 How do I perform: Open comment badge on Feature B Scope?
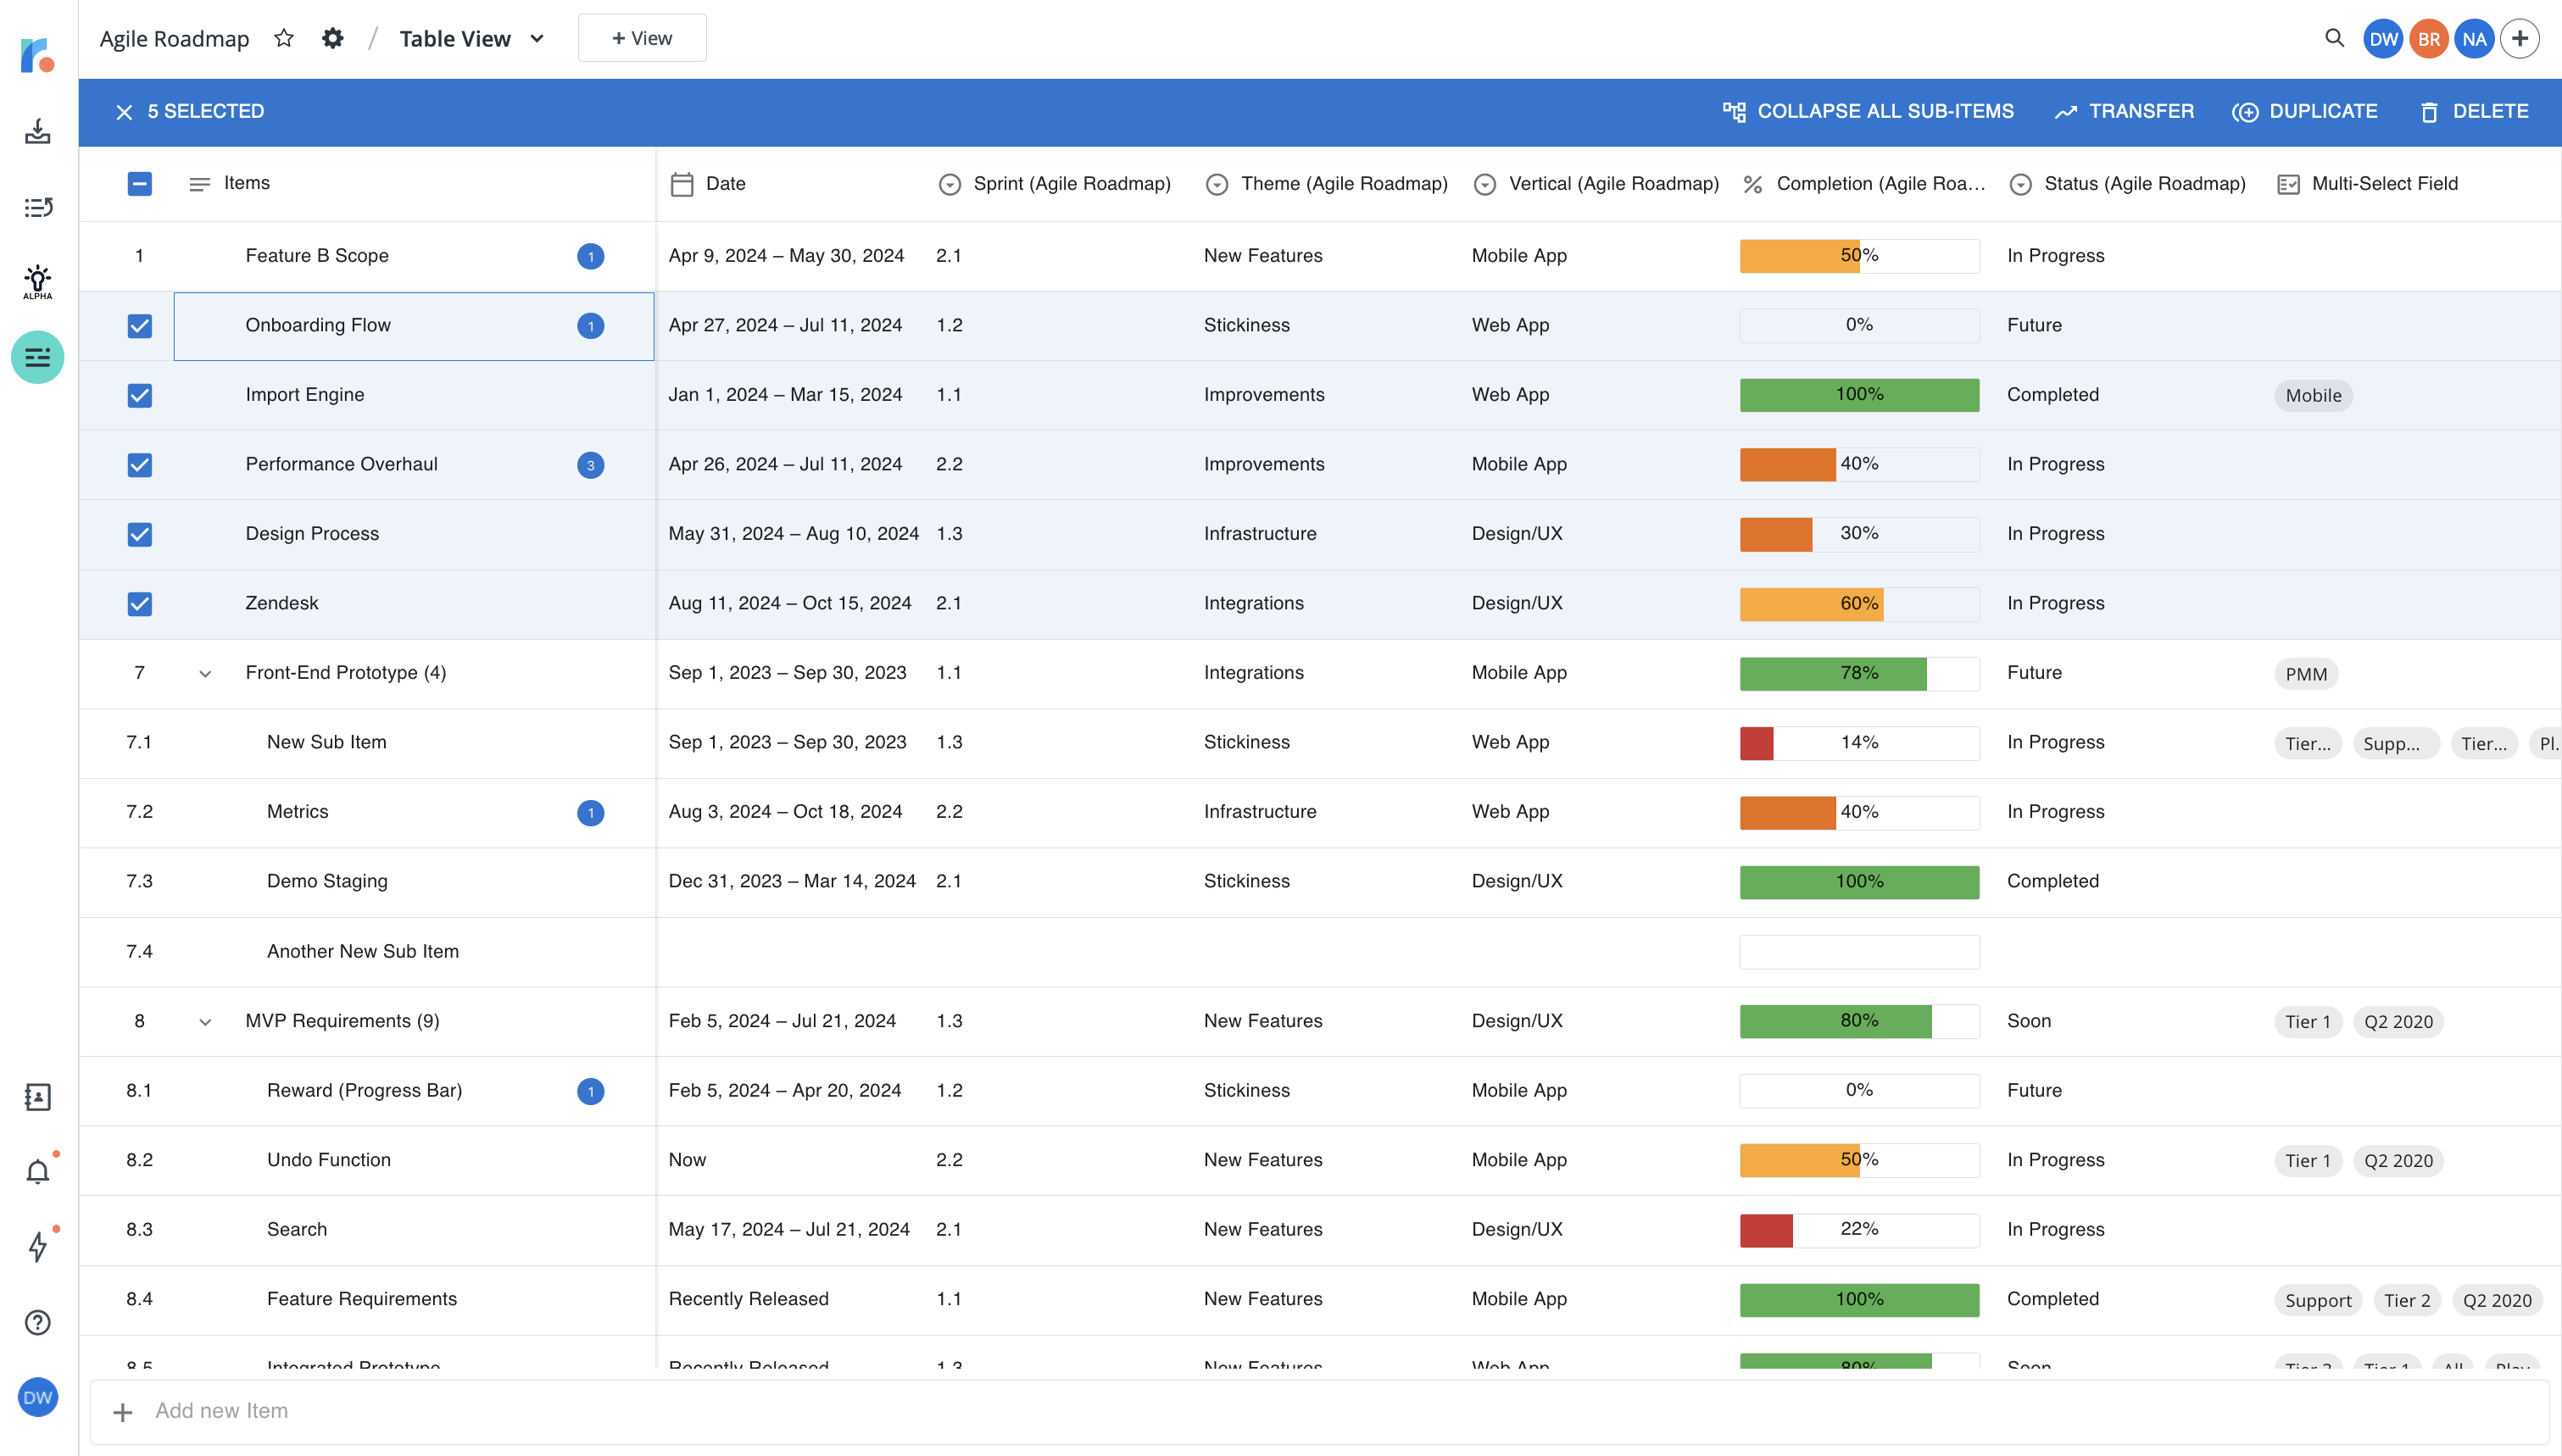click(x=590, y=257)
